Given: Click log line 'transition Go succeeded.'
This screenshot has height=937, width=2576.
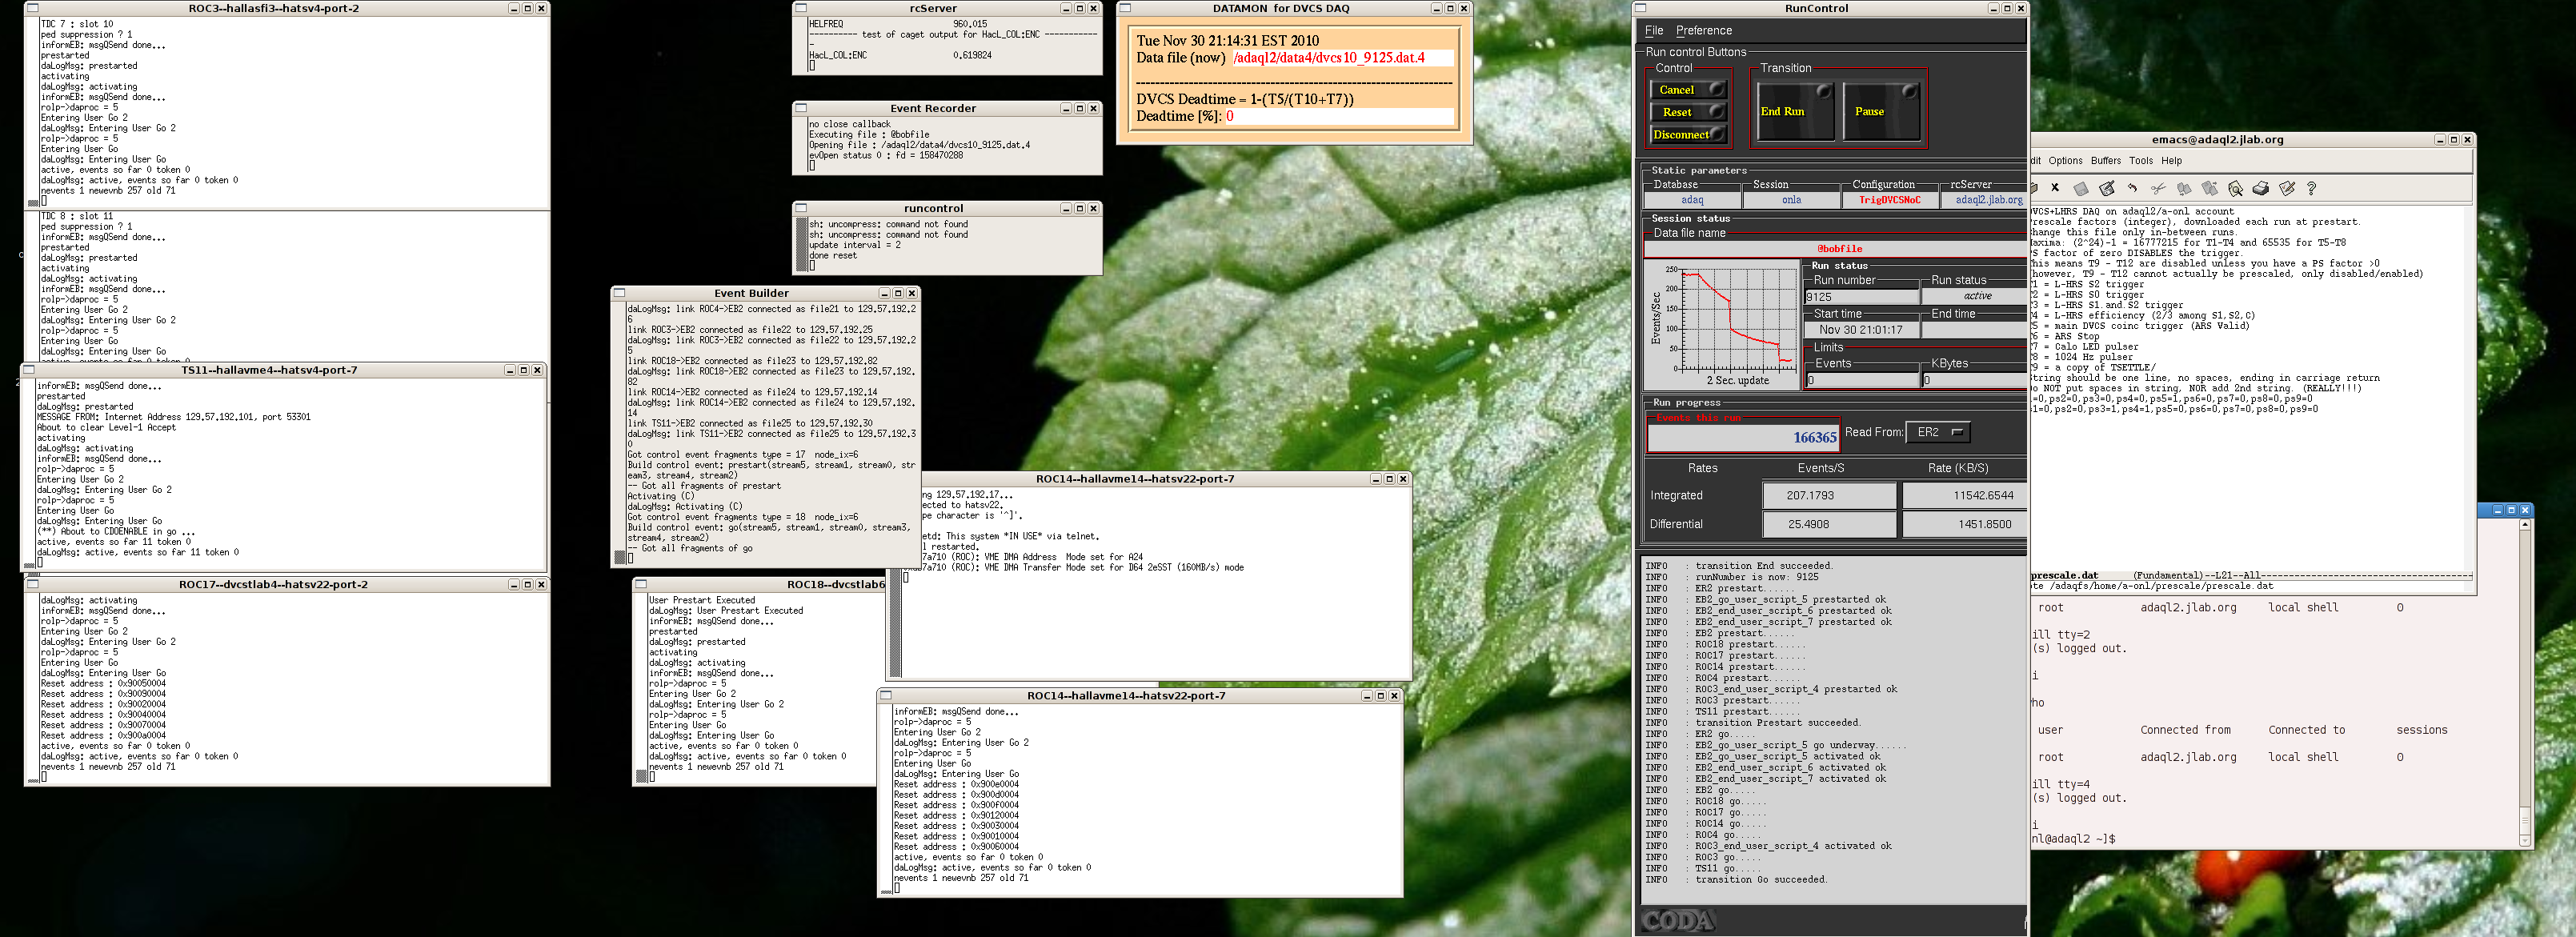Looking at the screenshot, I should [x=1760, y=880].
